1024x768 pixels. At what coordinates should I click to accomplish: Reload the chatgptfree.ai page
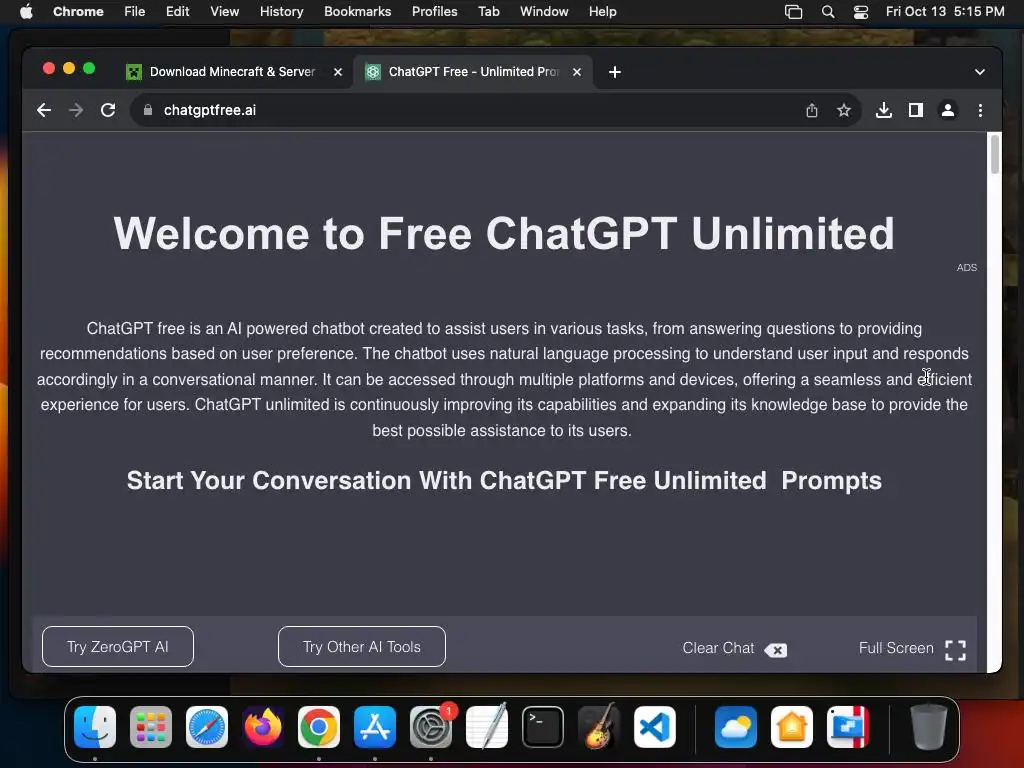tap(108, 110)
